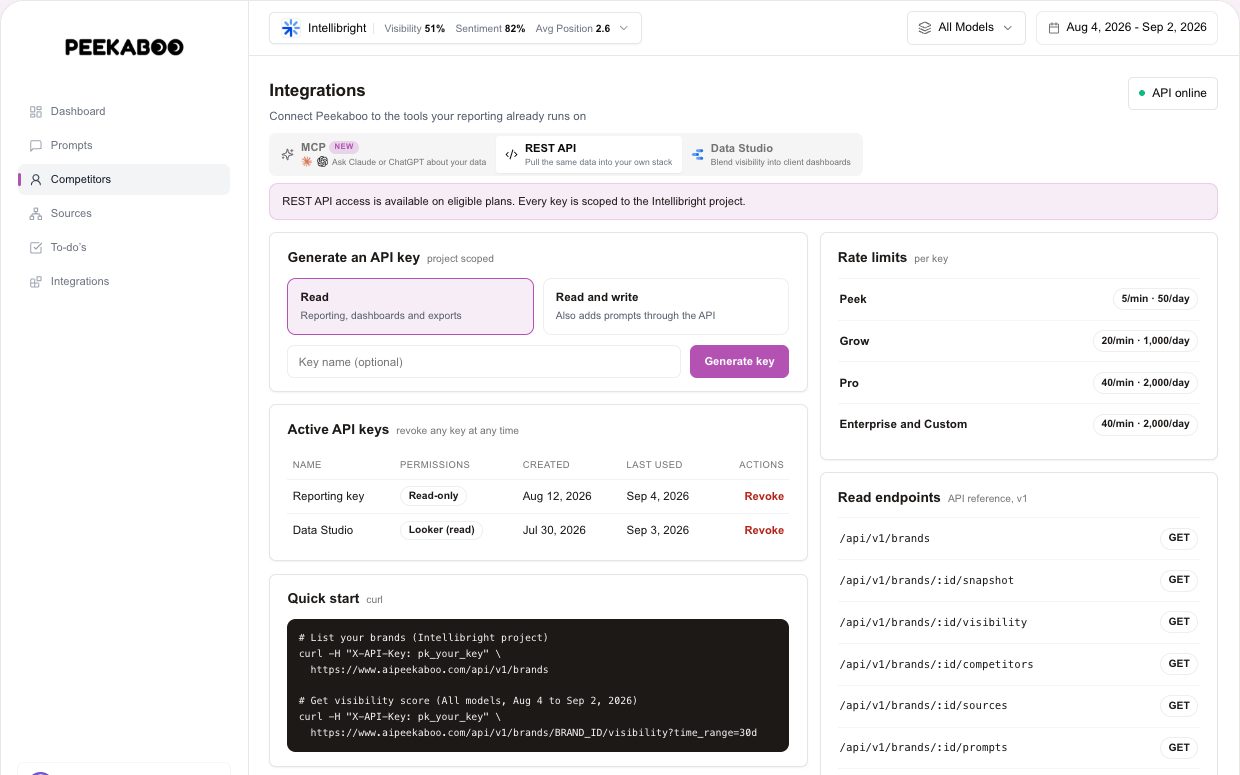Switch to the REST API tab
The width and height of the screenshot is (1240, 775).
(589, 155)
